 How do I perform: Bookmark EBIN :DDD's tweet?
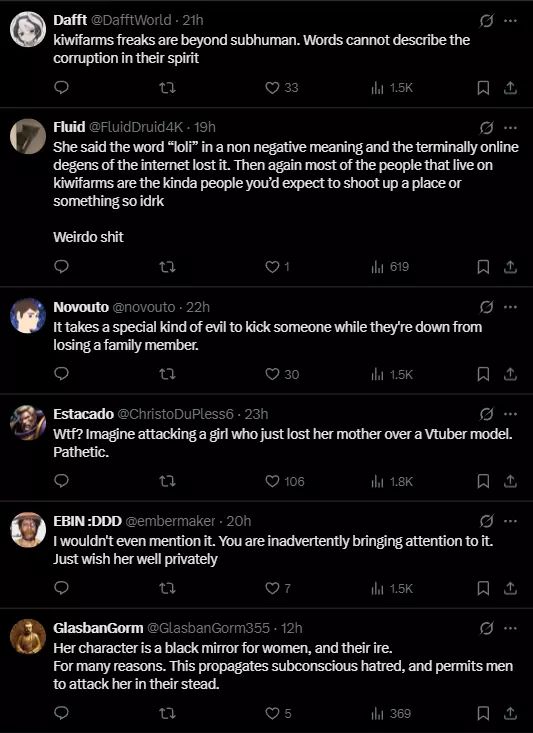pyautogui.click(x=483, y=588)
